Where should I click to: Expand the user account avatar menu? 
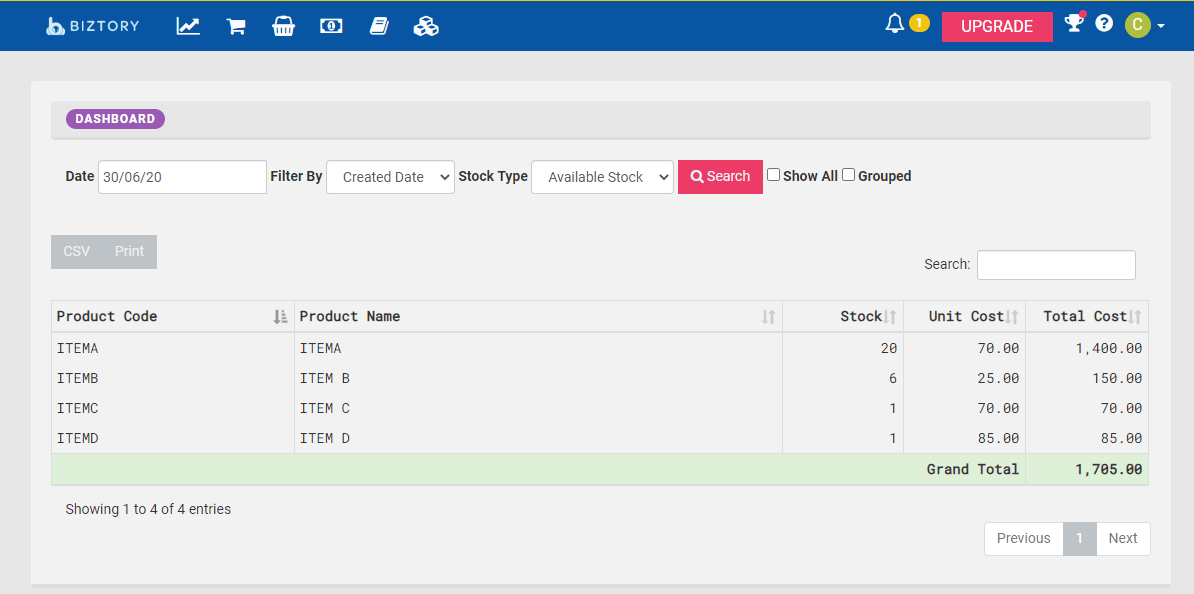[1144, 25]
